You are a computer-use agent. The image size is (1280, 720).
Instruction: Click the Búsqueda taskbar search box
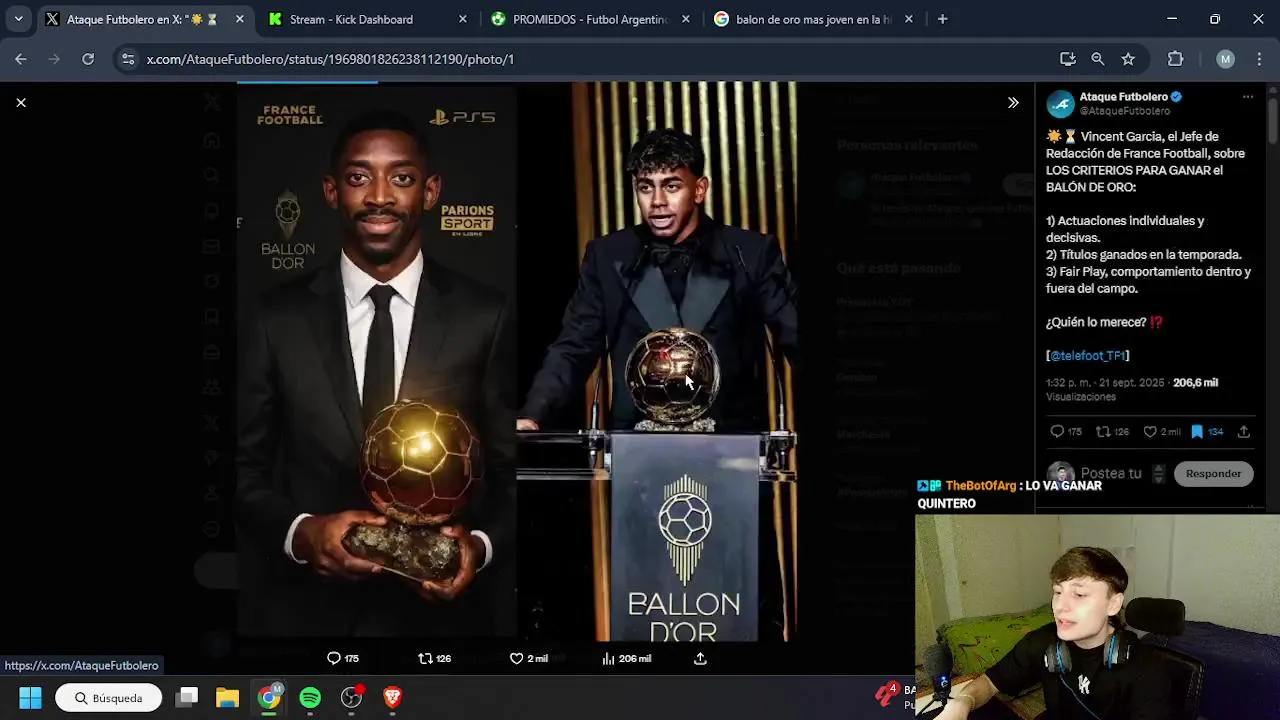coord(108,697)
